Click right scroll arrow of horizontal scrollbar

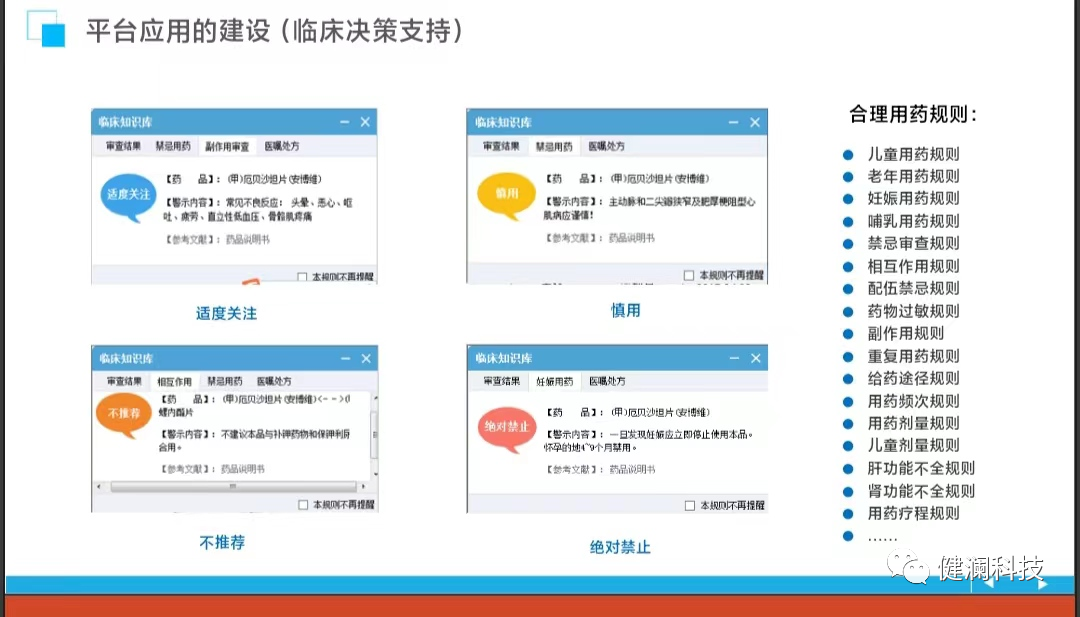pyautogui.click(x=363, y=486)
